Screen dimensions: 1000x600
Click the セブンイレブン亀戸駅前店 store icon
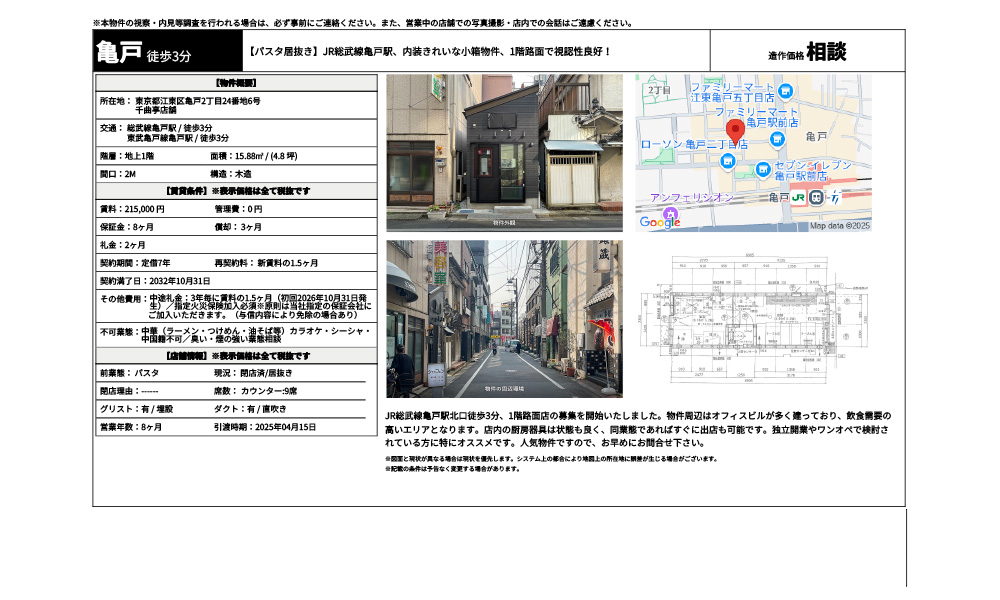(762, 170)
